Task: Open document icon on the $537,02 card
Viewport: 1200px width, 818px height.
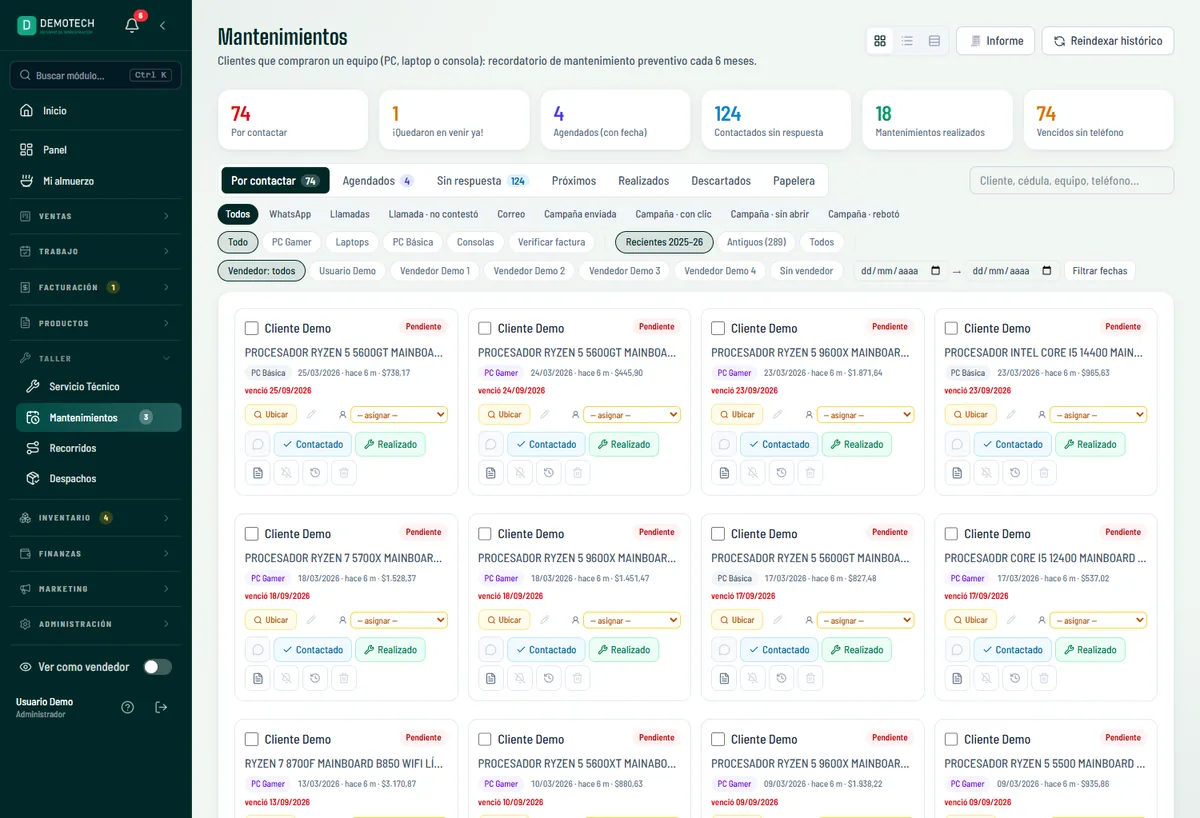Action: pyautogui.click(x=957, y=678)
